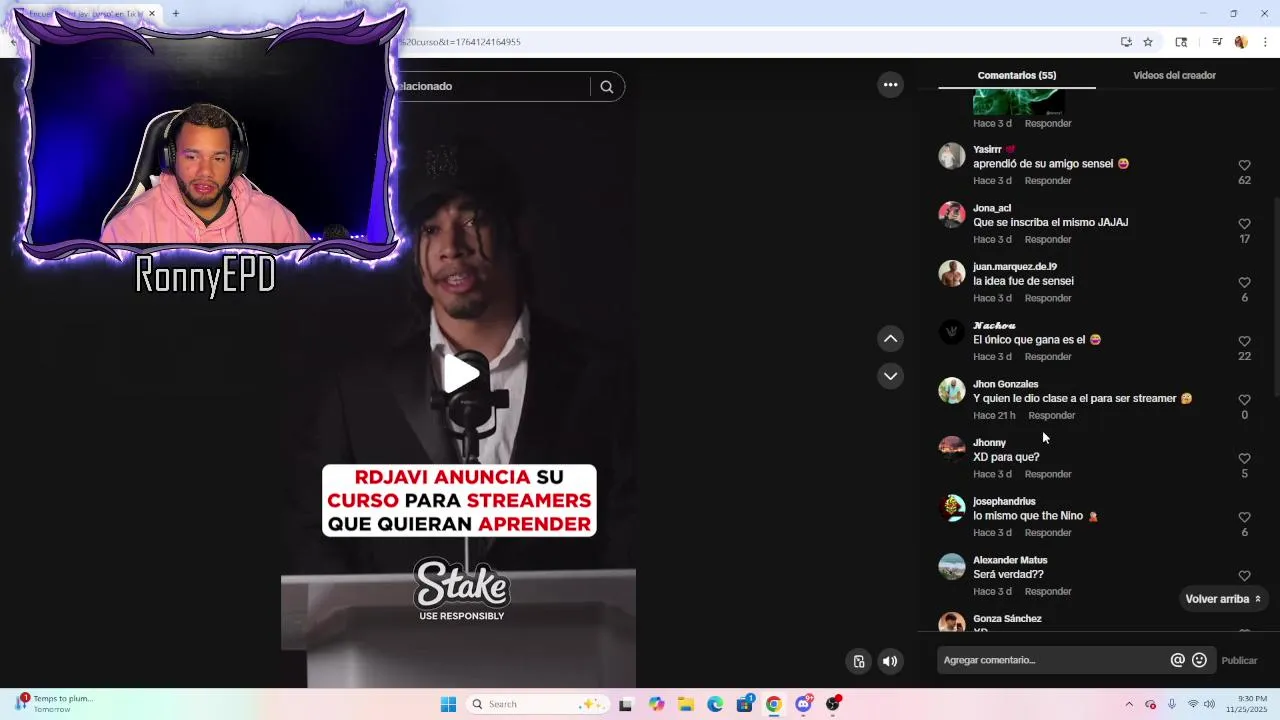Switch to Comentarios (55) tab
1280x720 pixels.
point(1017,75)
